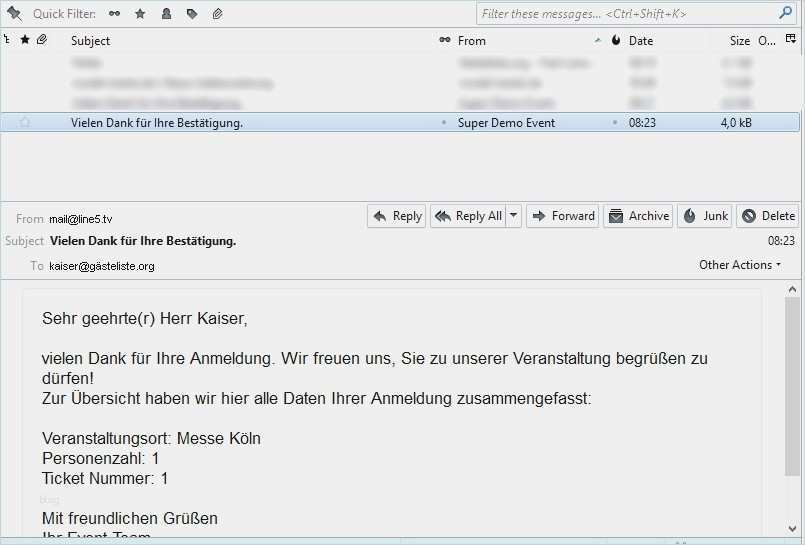Forward this message

pos(563,216)
